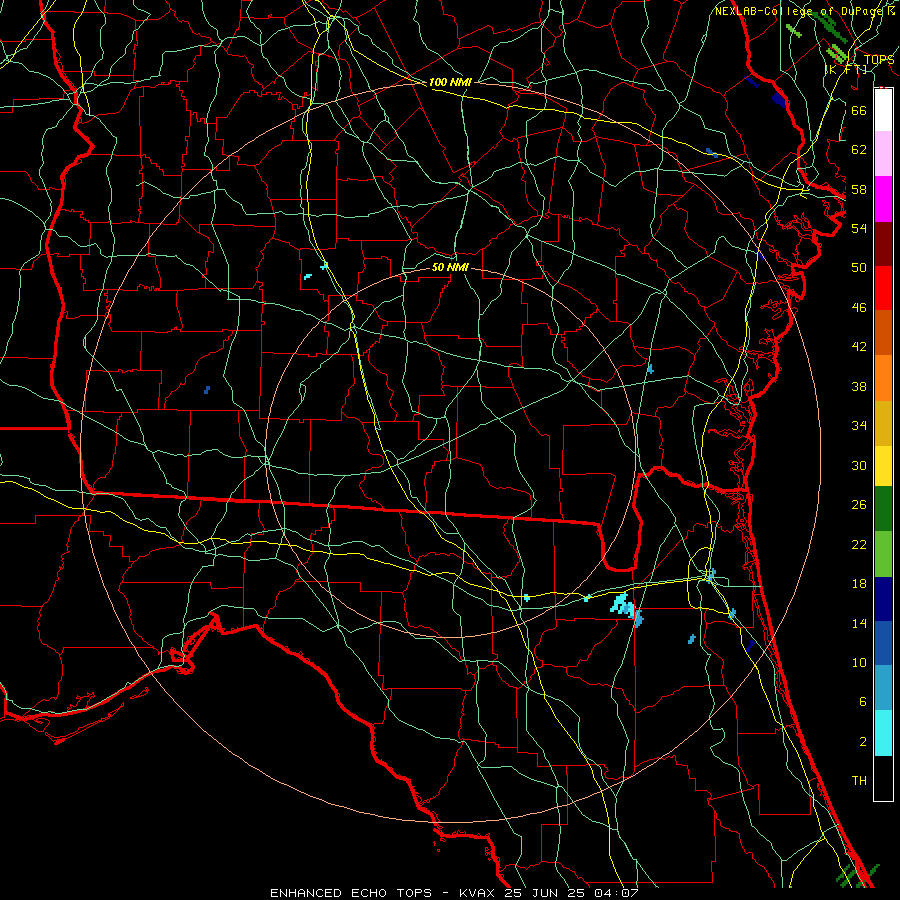Click the "26" legend value
Image resolution: width=900 pixels, height=900 pixels.
click(x=859, y=505)
